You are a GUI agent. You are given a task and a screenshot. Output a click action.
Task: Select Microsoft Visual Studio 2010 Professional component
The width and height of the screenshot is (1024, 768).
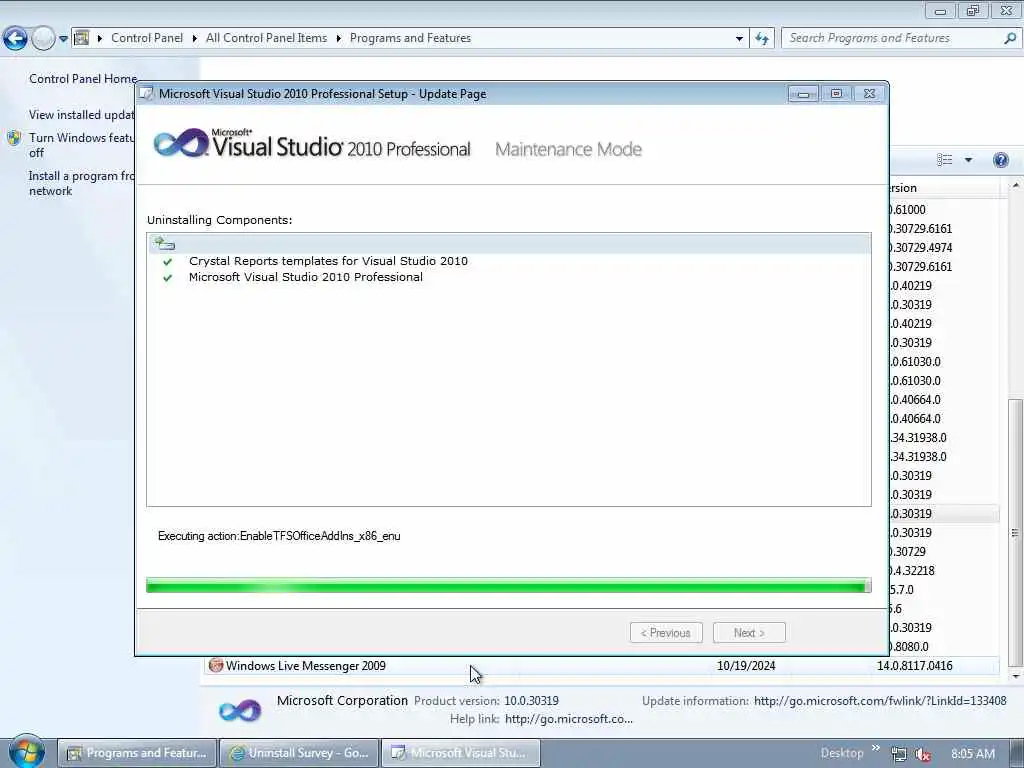pyautogui.click(x=306, y=277)
